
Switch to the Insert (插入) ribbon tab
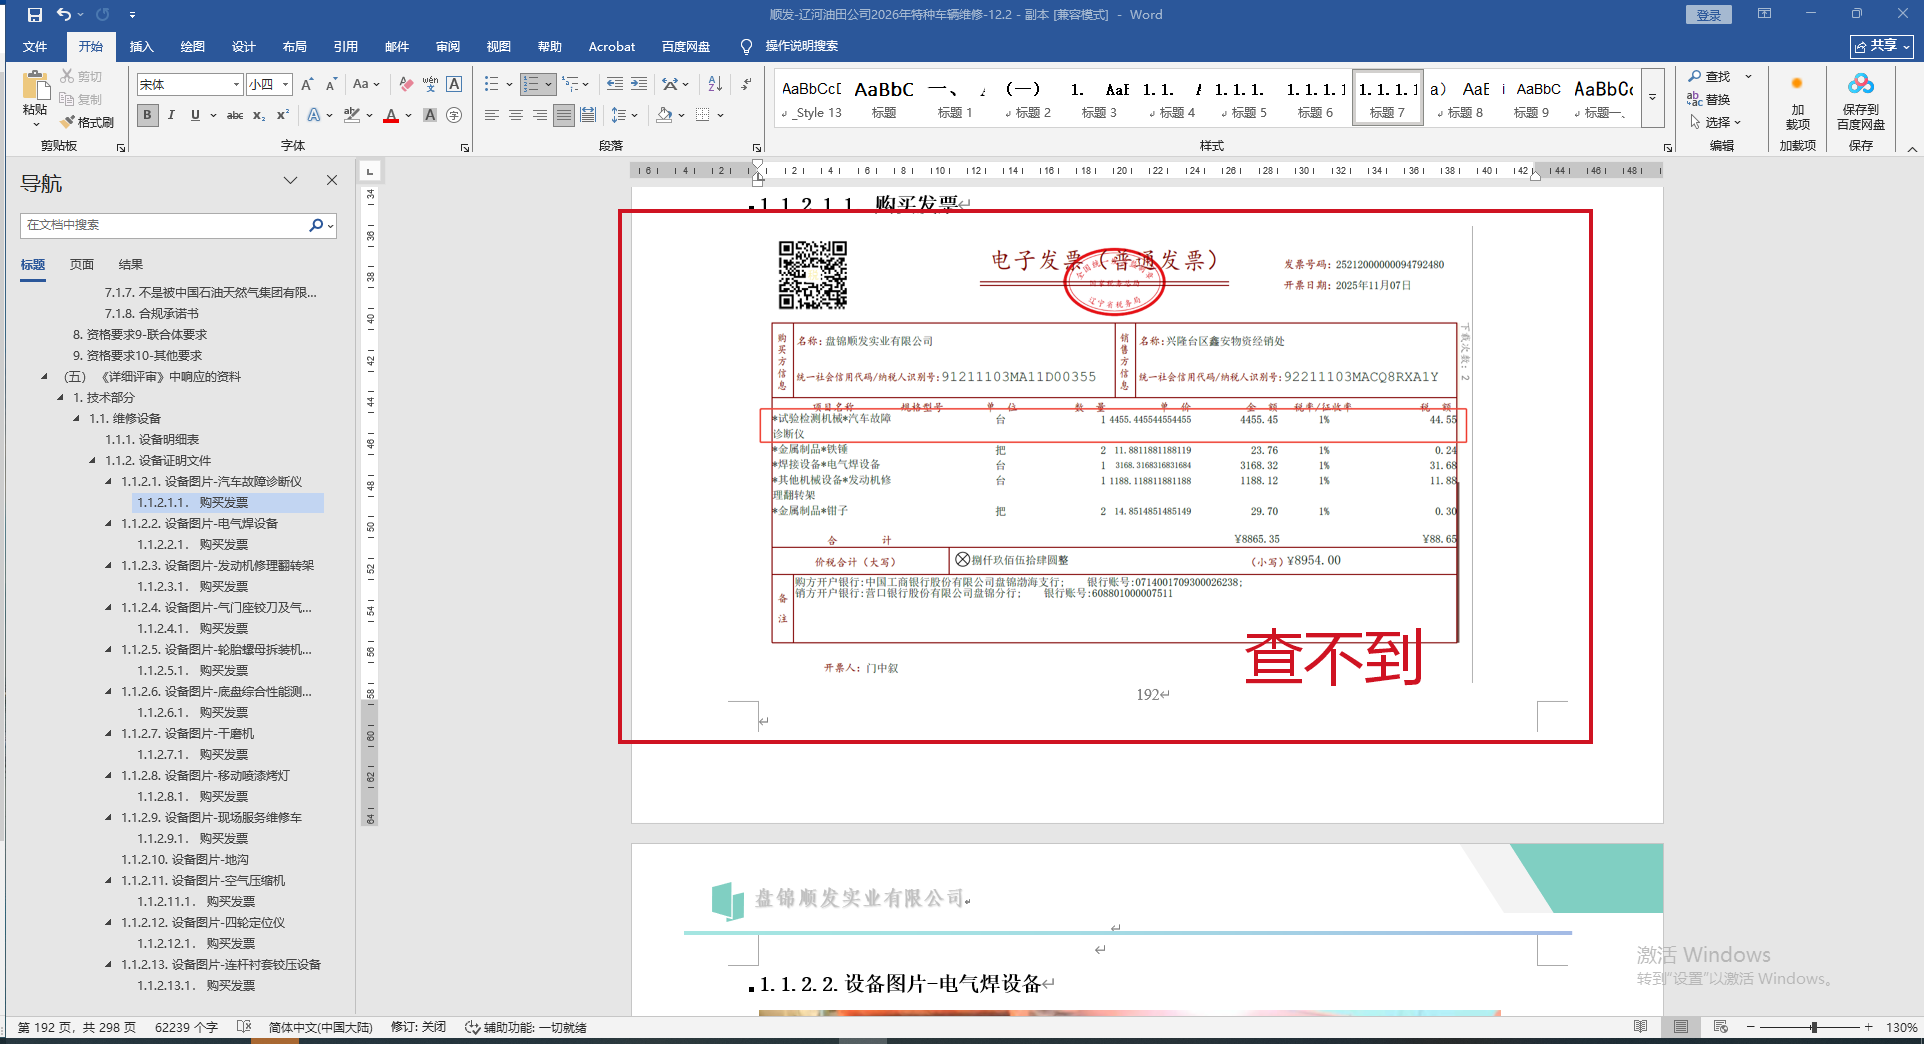pos(142,46)
